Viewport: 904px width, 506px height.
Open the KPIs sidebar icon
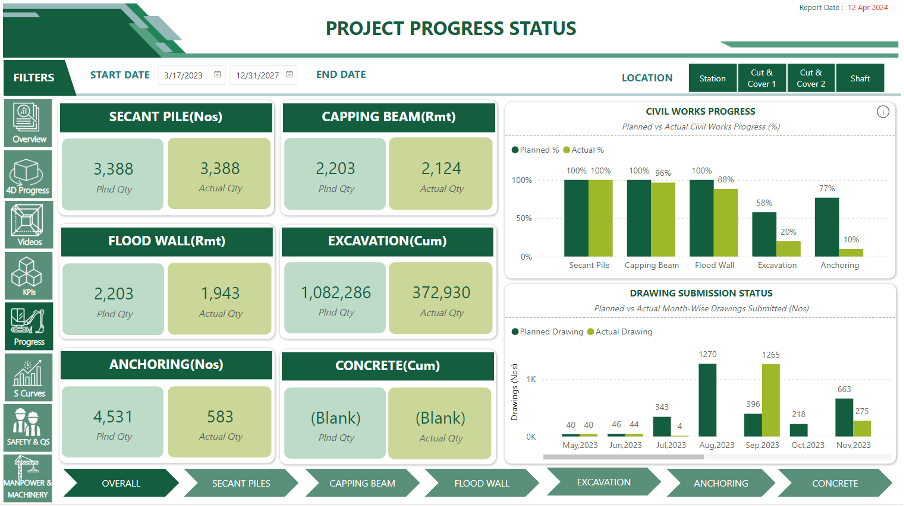click(x=29, y=276)
